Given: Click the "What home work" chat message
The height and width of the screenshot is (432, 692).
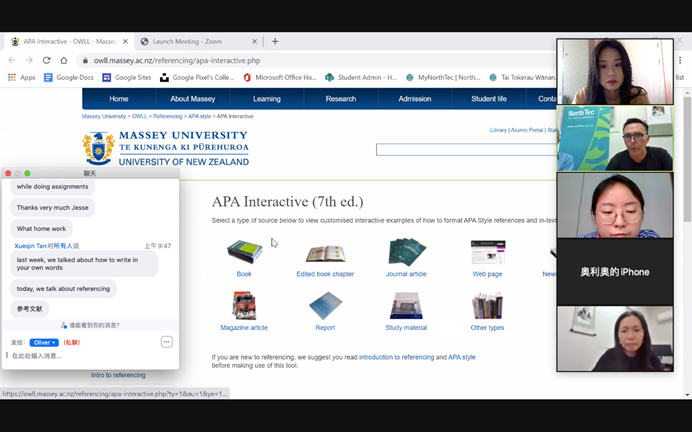Looking at the screenshot, I should (x=41, y=229).
